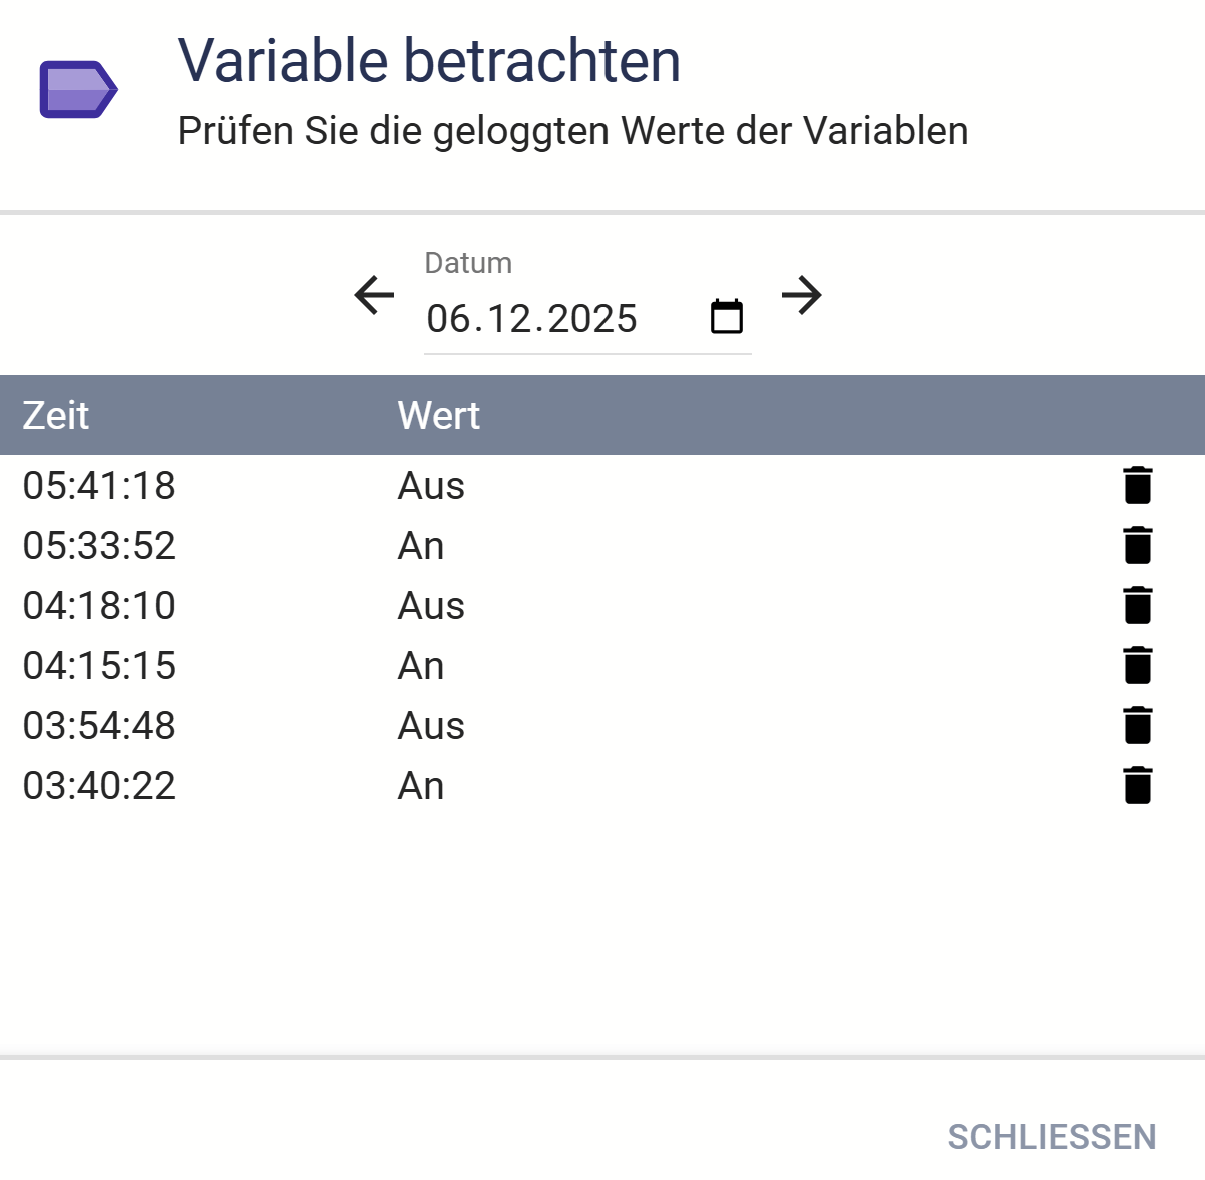The width and height of the screenshot is (1205, 1180).
Task: Click the purple variable tag icon
Action: point(78,90)
